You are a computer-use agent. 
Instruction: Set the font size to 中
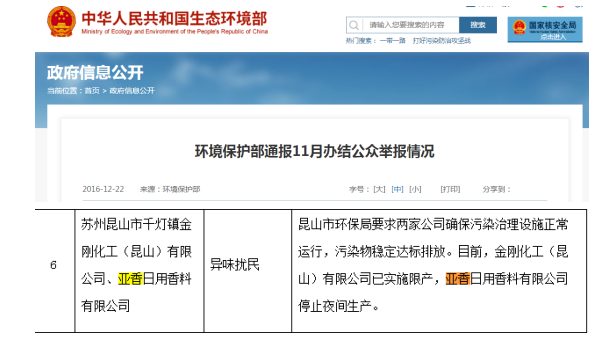click(397, 189)
